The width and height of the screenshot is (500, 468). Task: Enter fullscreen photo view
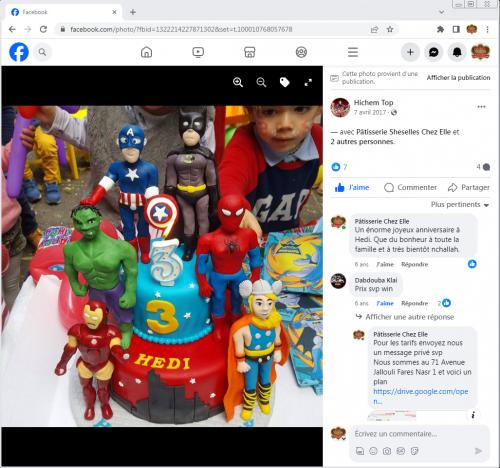[308, 82]
